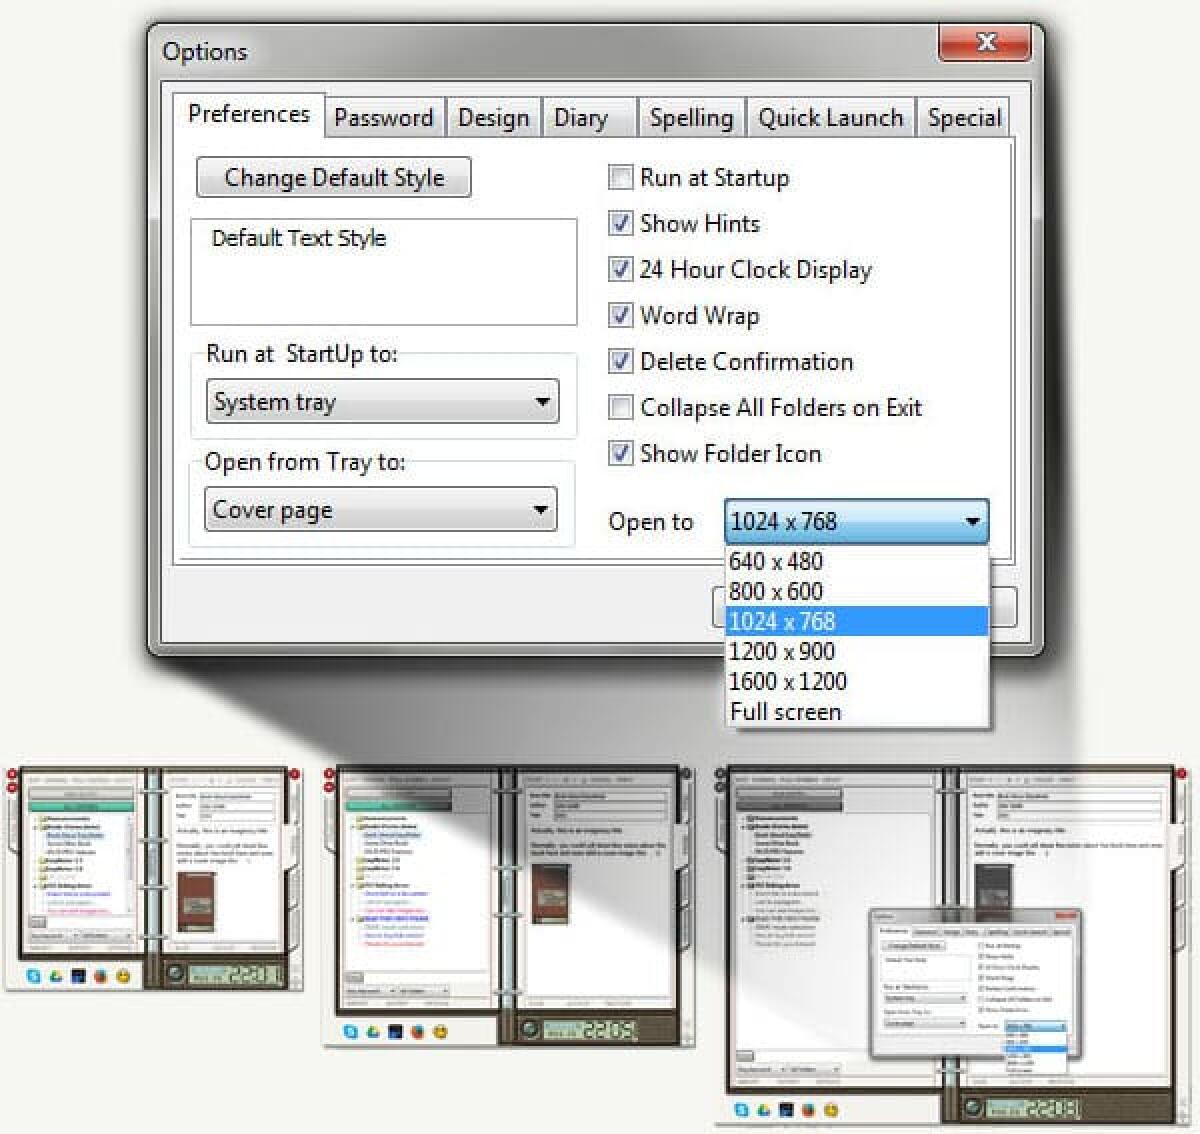Switch to the Password tab
This screenshot has width=1200, height=1134.
384,117
